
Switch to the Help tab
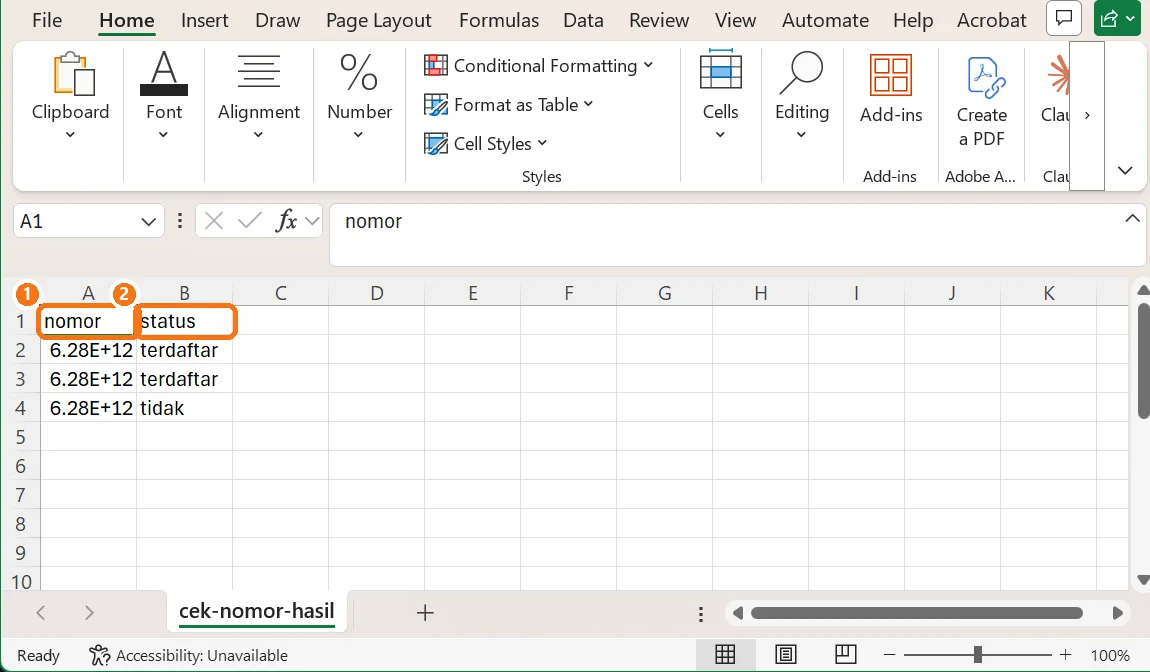tap(912, 20)
